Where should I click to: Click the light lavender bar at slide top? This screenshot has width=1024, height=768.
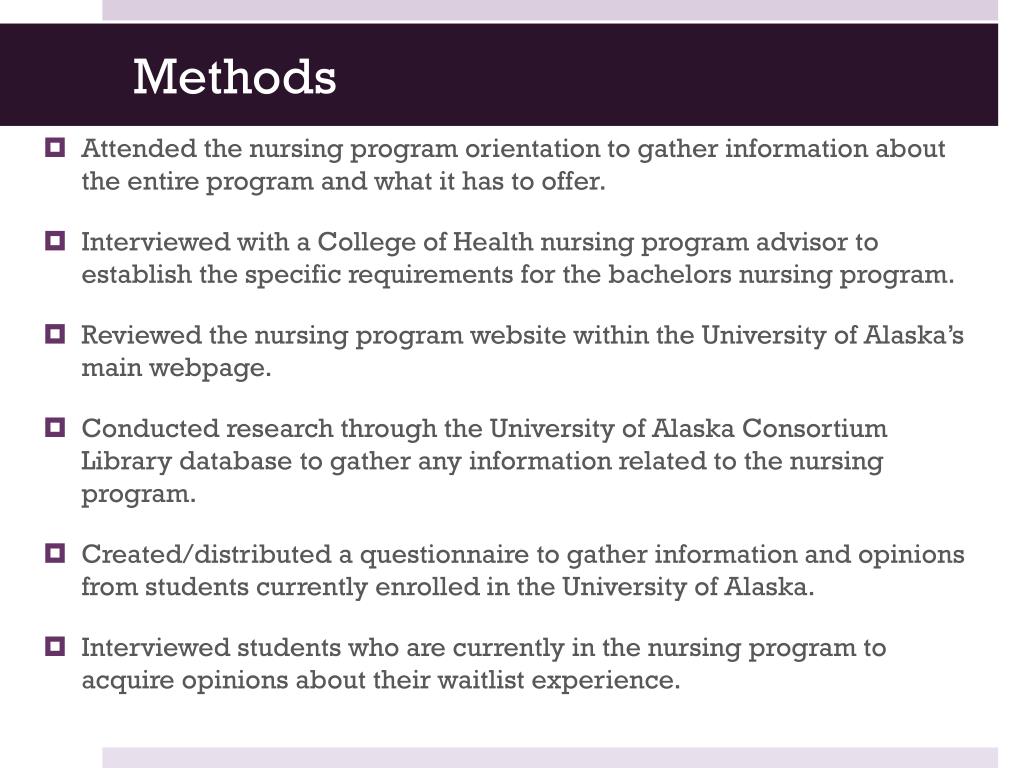(x=550, y=10)
